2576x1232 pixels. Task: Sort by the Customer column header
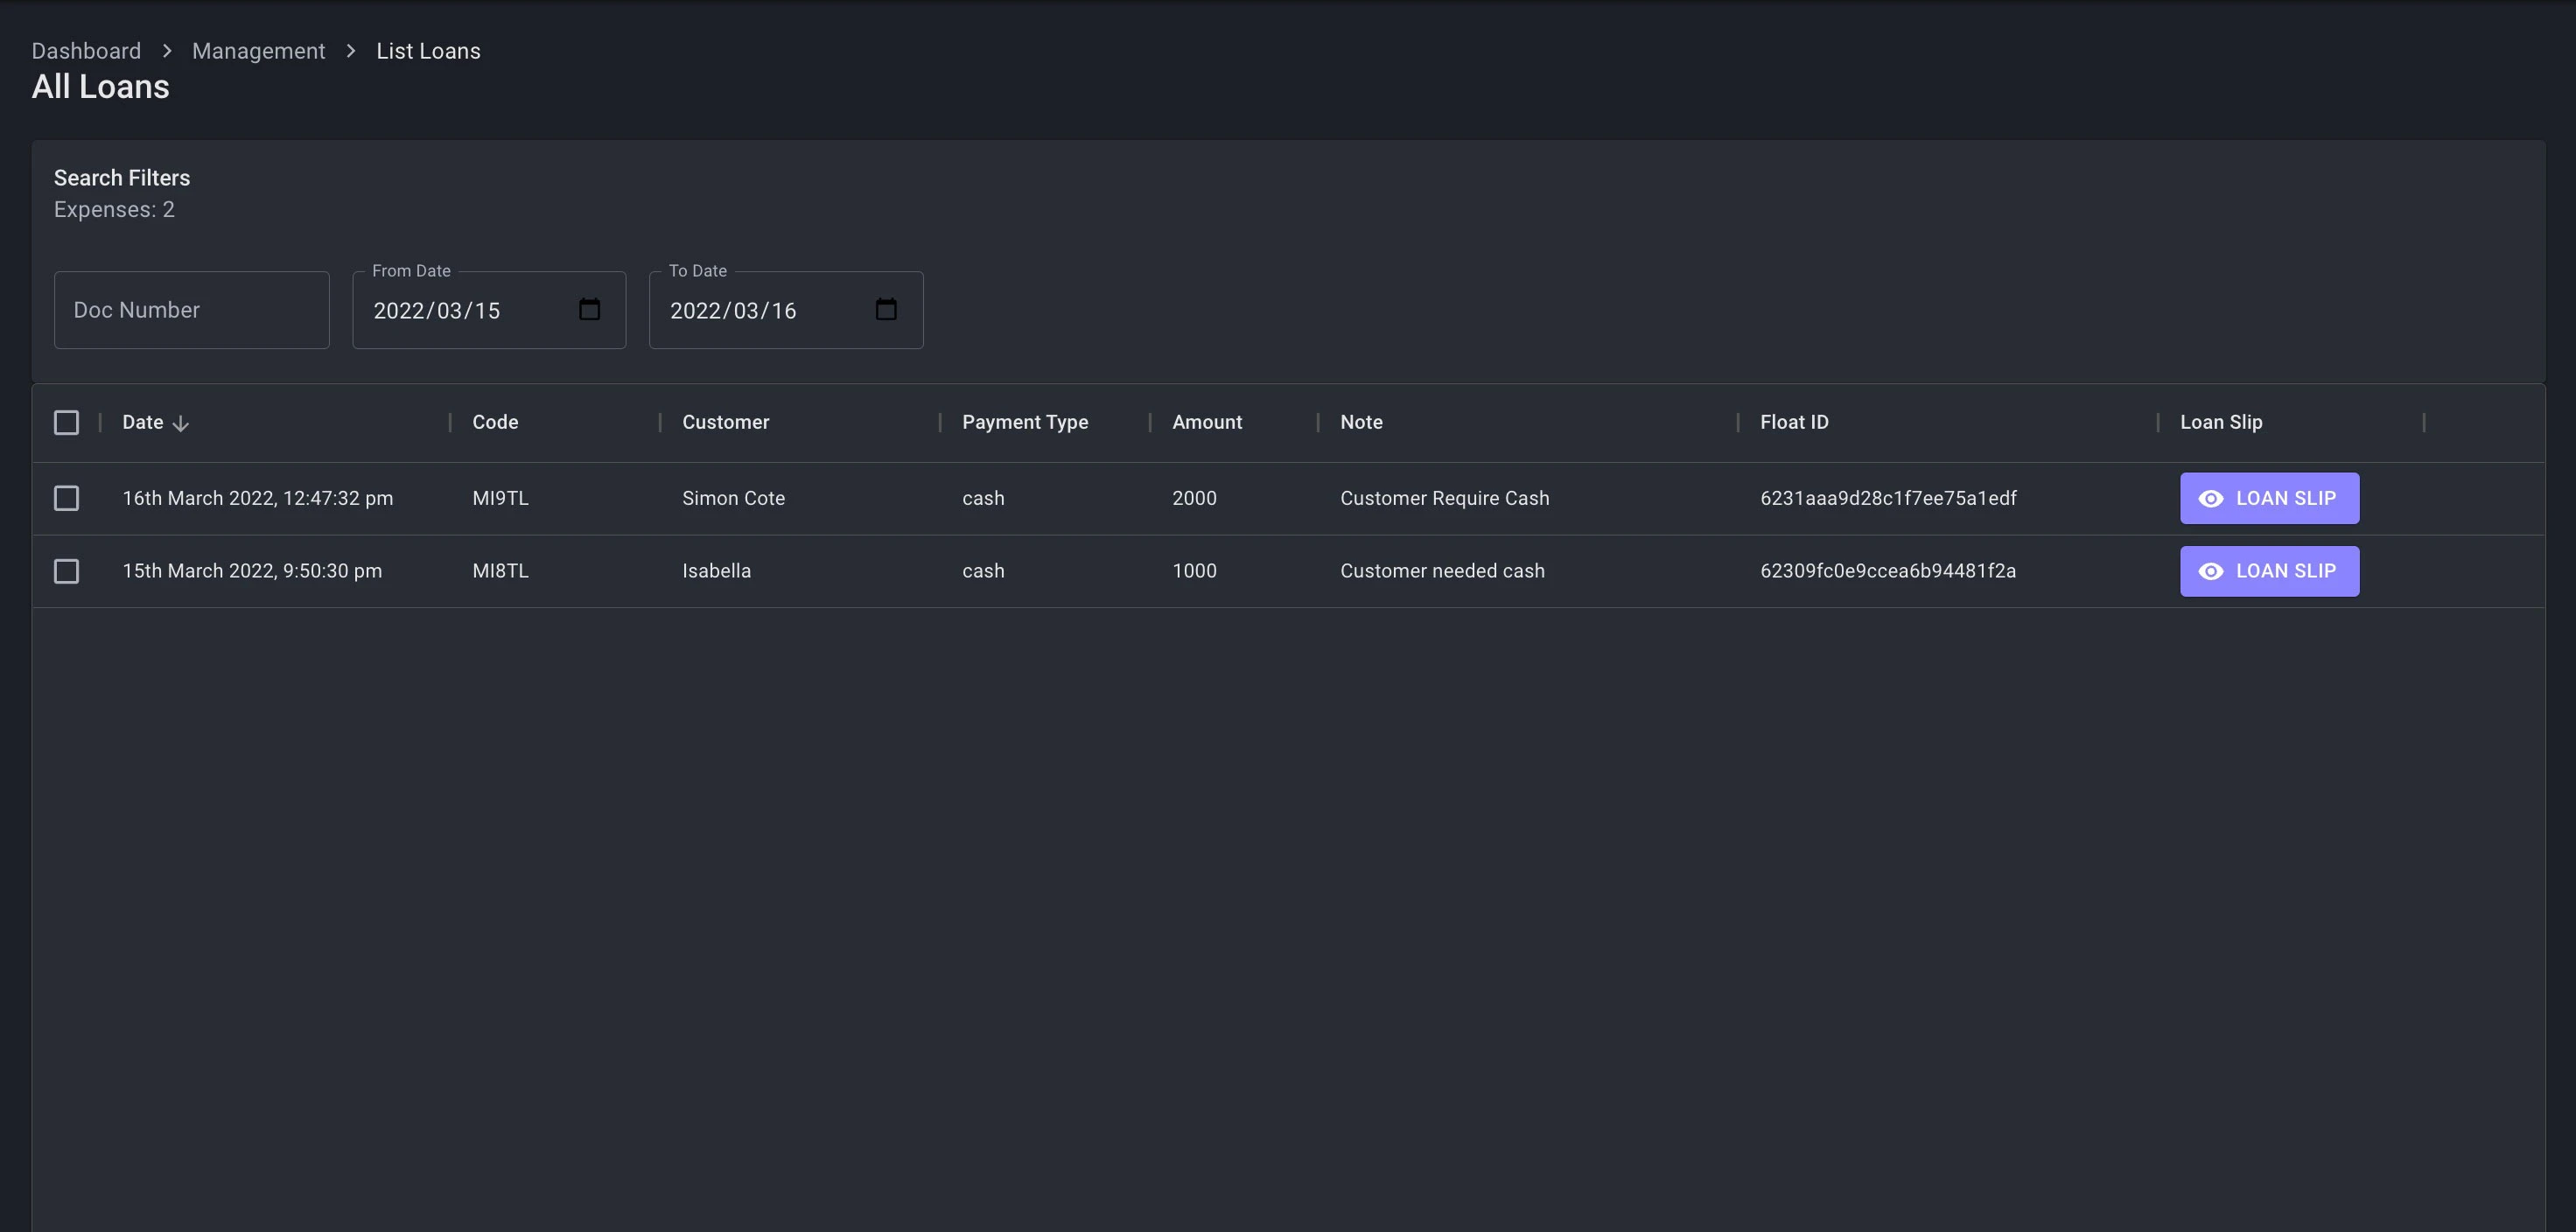[x=725, y=422]
